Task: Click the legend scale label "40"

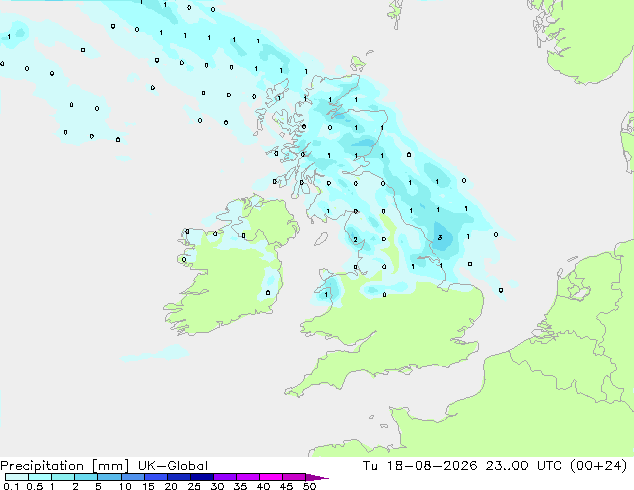Action: [263, 486]
